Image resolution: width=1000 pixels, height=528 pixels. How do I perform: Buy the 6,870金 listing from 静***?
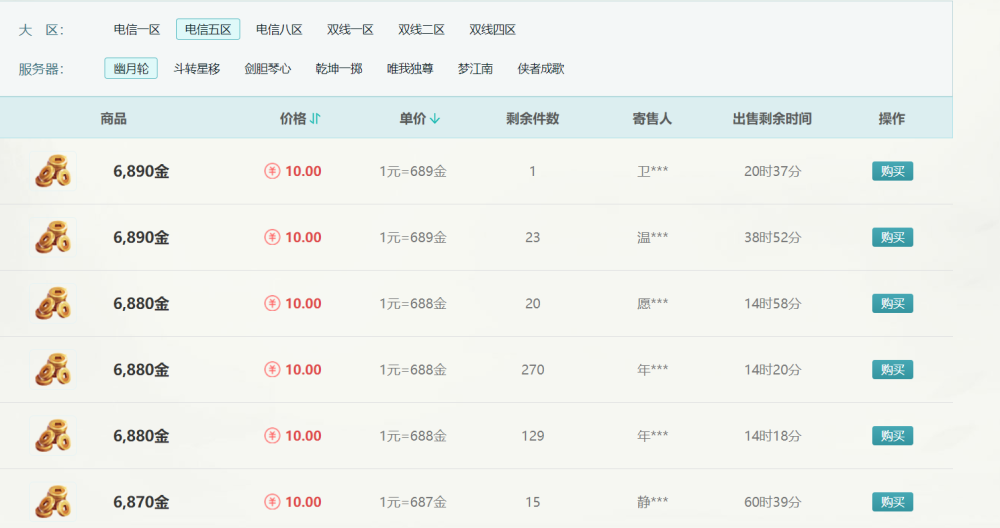[x=892, y=502]
